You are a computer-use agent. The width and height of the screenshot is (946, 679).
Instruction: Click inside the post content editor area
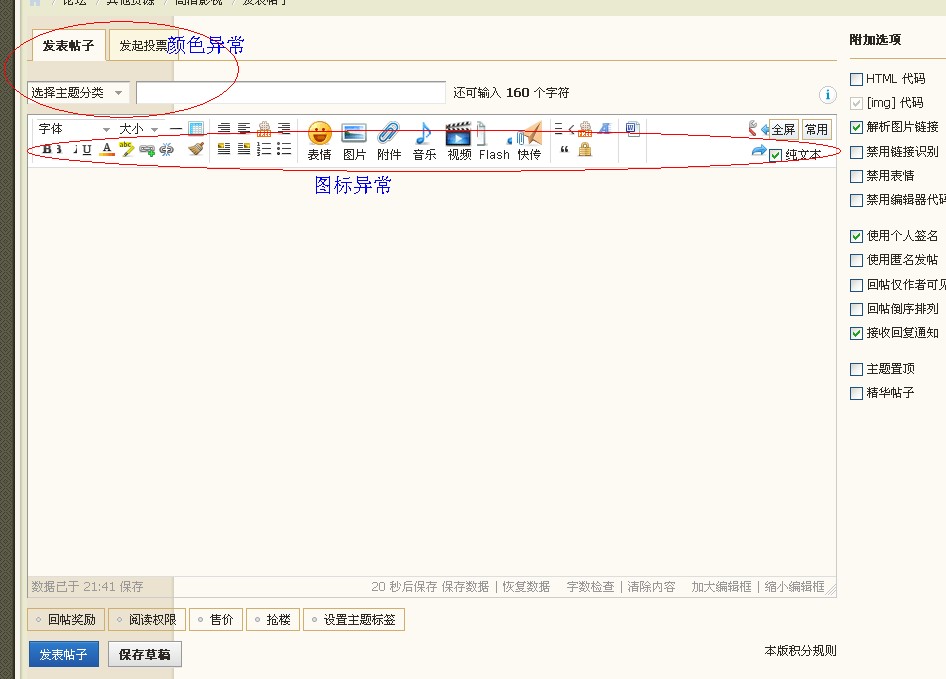tap(431, 371)
